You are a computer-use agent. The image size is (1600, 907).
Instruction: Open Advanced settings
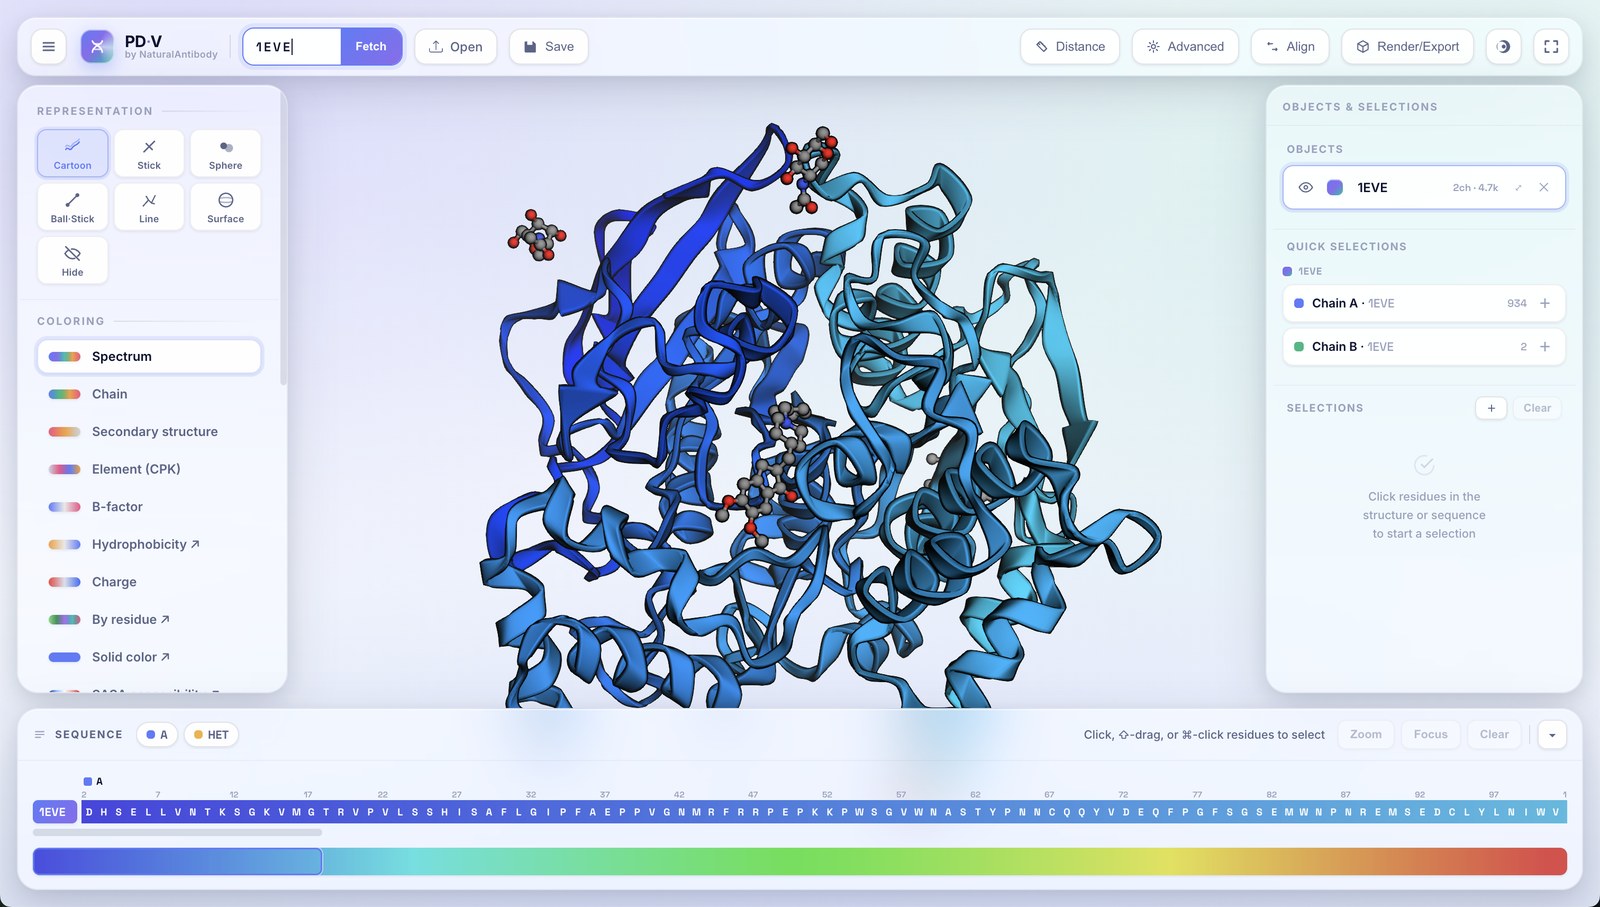pos(1185,46)
